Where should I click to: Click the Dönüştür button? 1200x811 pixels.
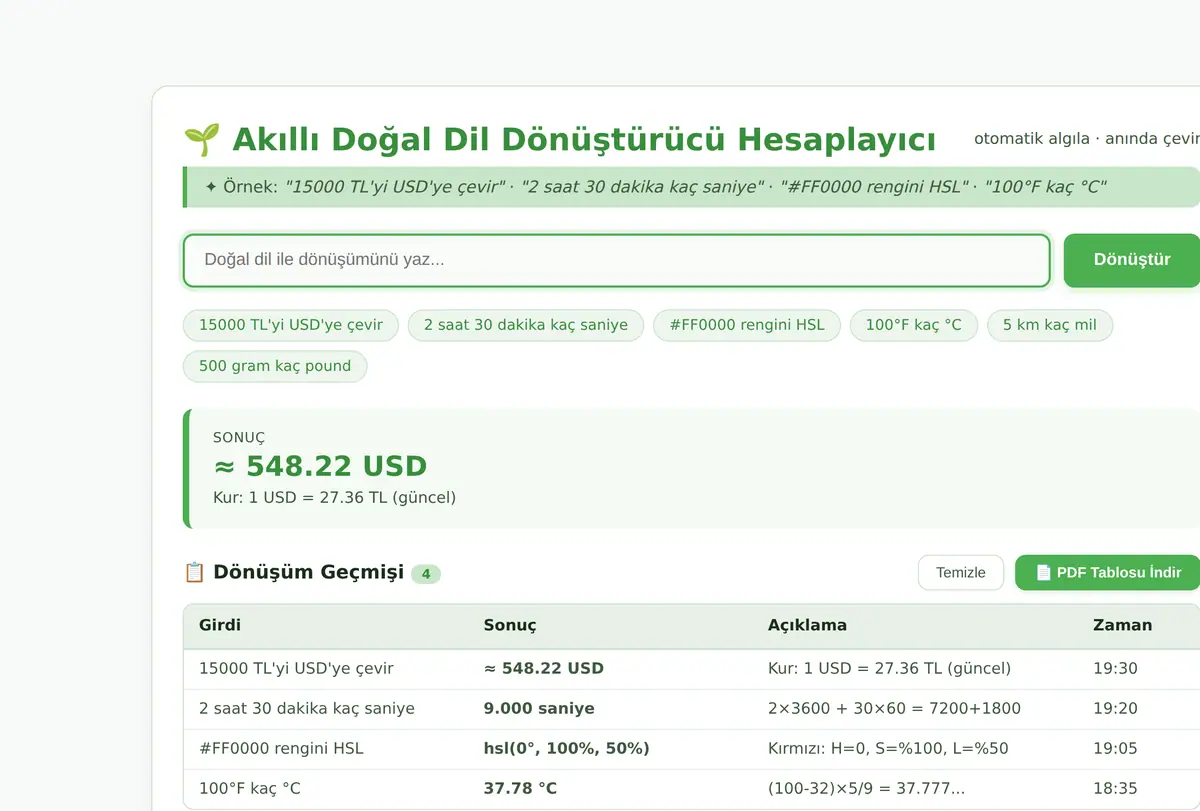click(x=1132, y=260)
